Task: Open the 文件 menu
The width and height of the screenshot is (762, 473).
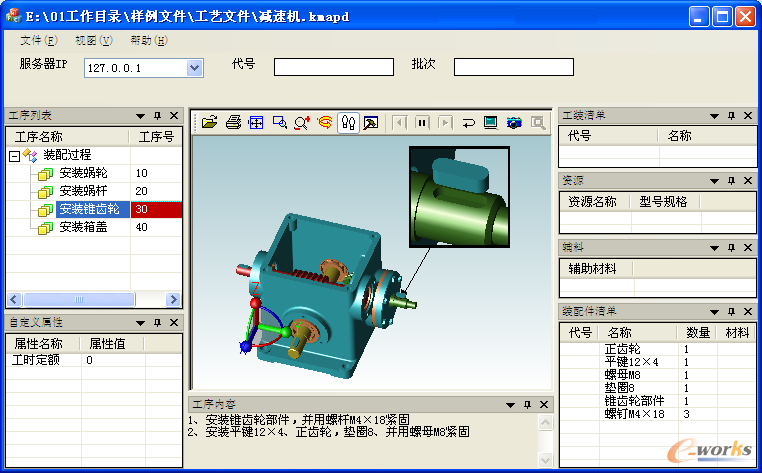Action: click(38, 41)
